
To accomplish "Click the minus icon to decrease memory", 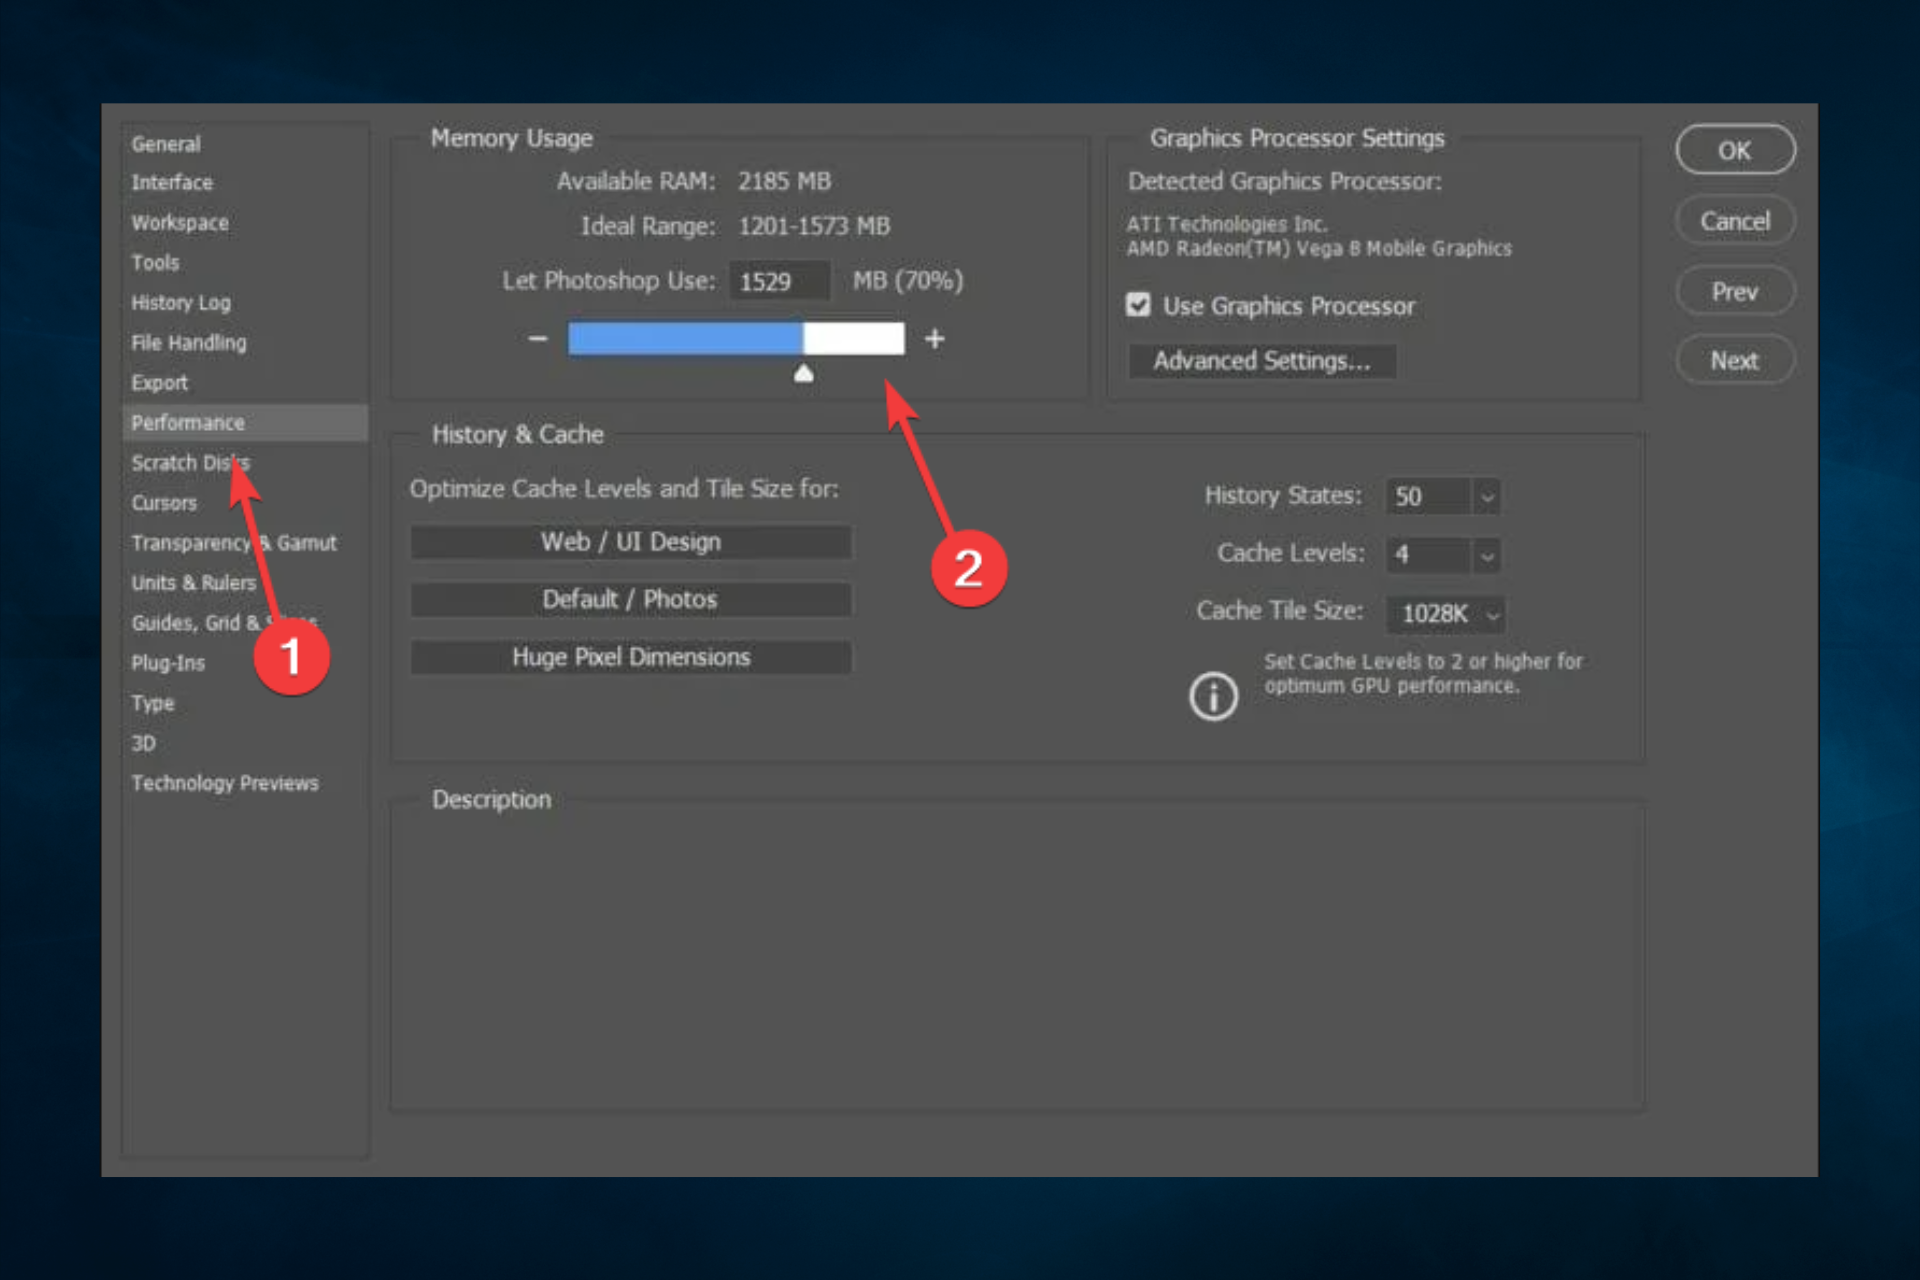I will [x=537, y=339].
